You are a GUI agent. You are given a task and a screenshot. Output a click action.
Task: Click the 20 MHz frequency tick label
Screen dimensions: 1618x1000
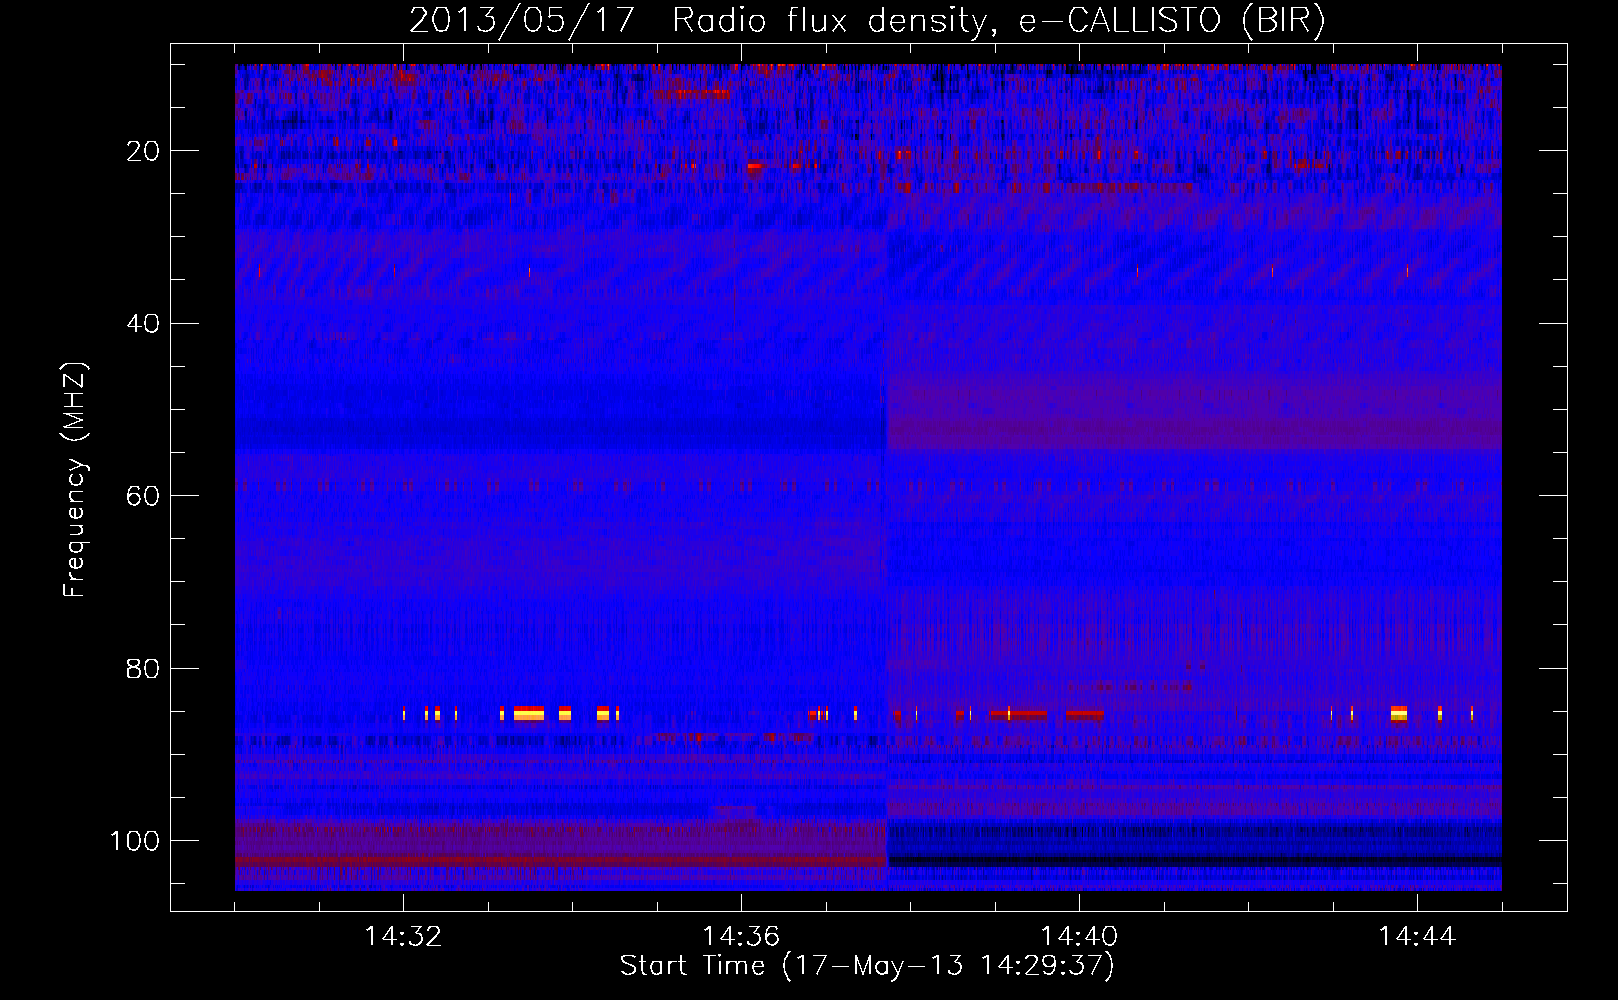coord(143,151)
